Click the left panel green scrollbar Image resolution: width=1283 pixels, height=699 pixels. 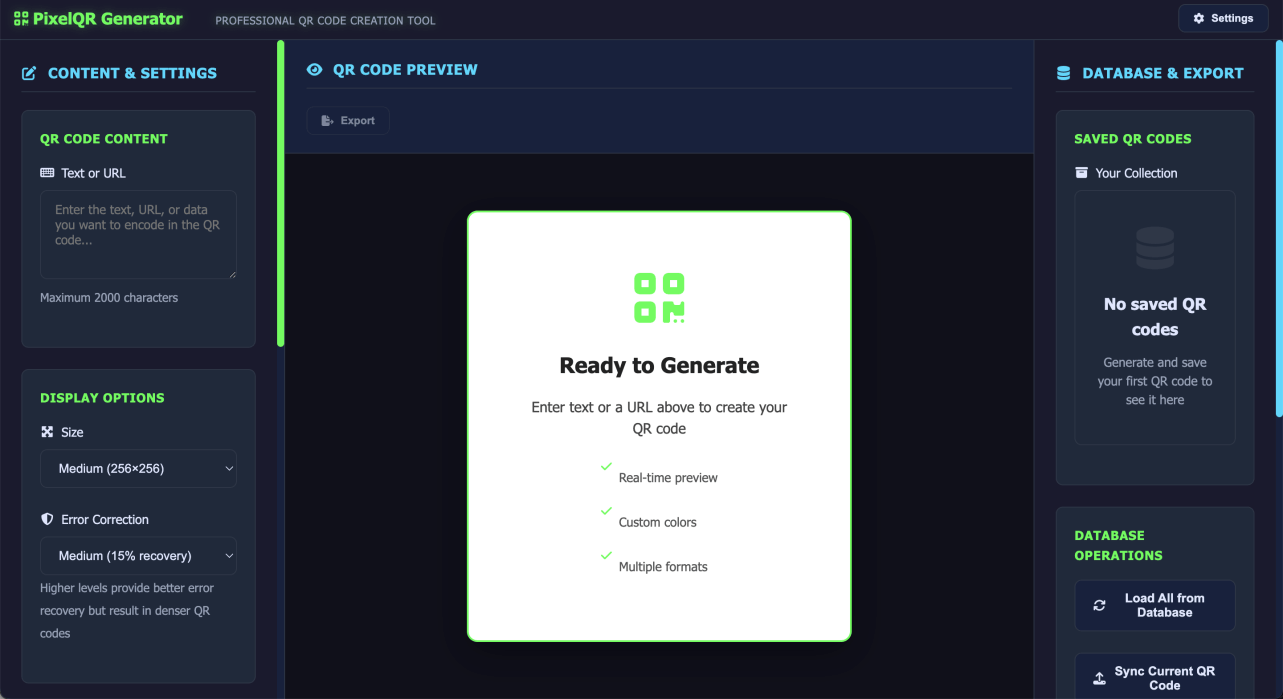(281, 193)
